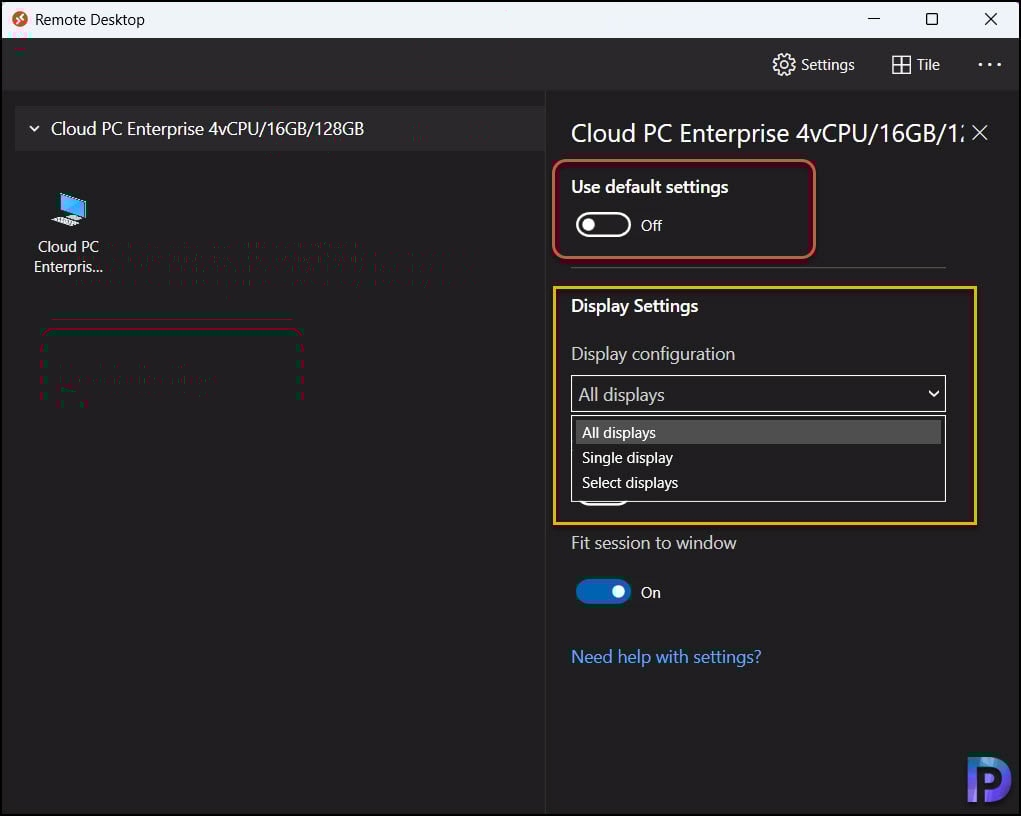This screenshot has height=816, width=1021.
Task: Choose Select displays from the list
Action: pos(758,483)
